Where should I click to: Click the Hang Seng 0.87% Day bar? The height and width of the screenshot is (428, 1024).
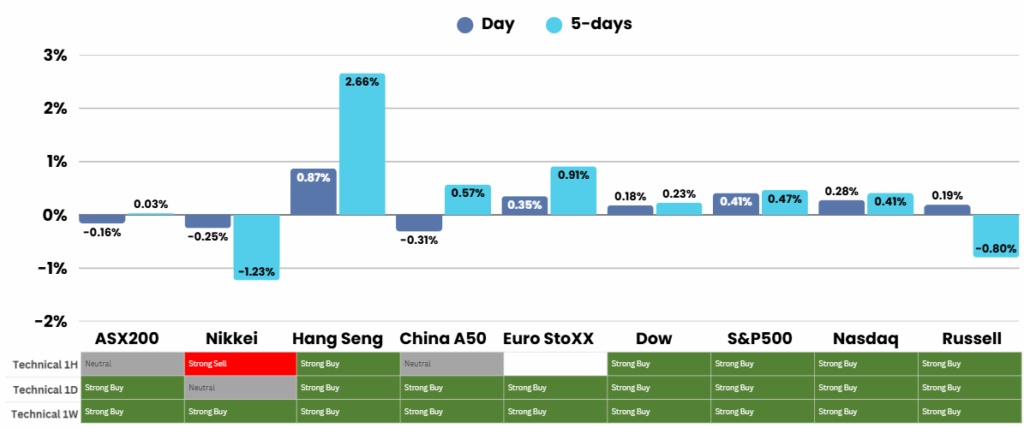(x=314, y=191)
